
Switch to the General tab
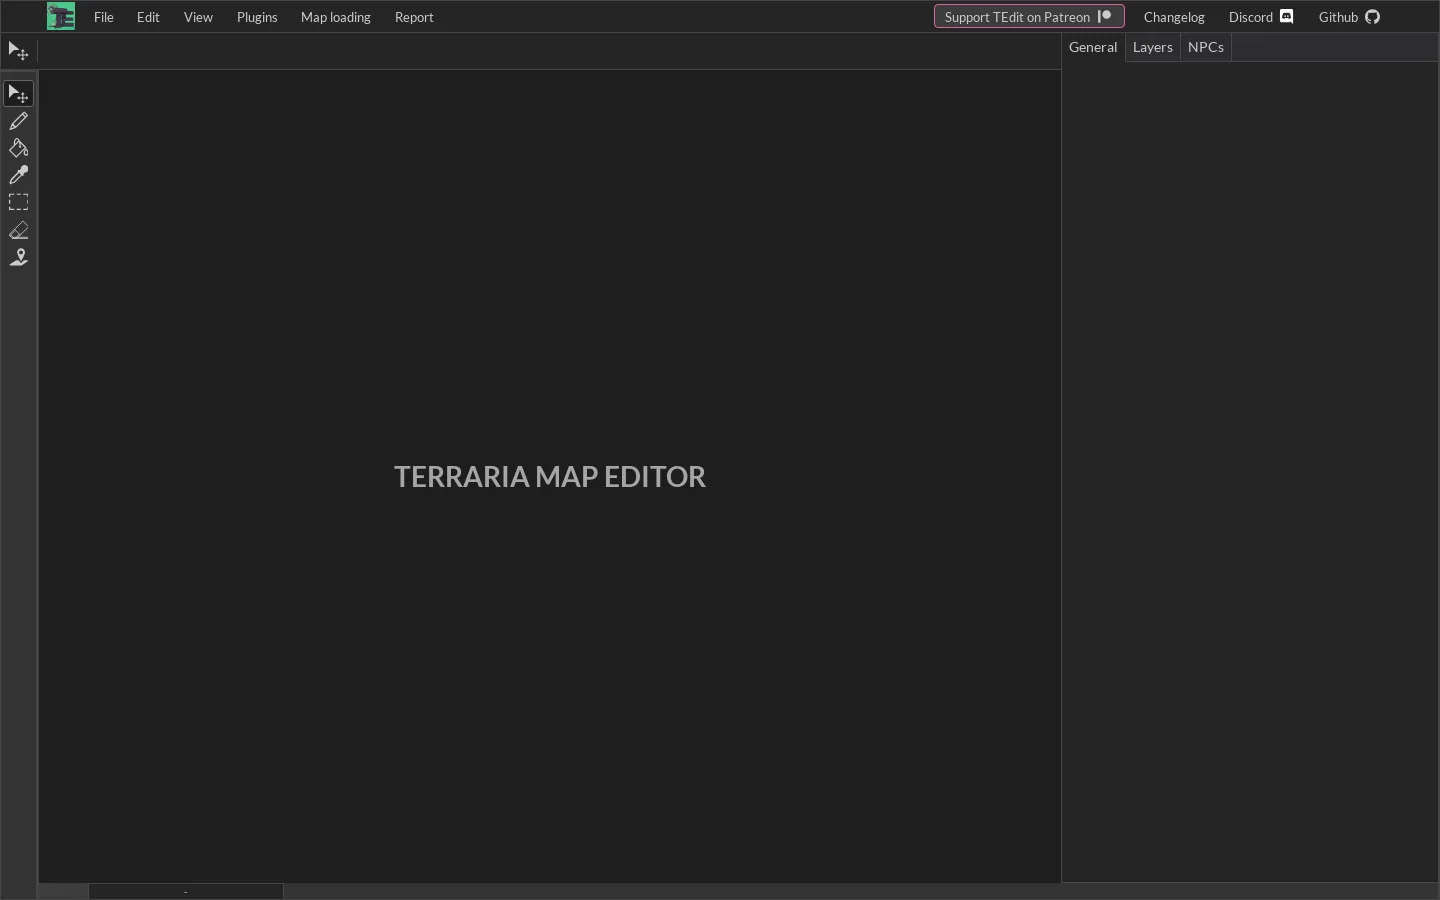tap(1093, 47)
